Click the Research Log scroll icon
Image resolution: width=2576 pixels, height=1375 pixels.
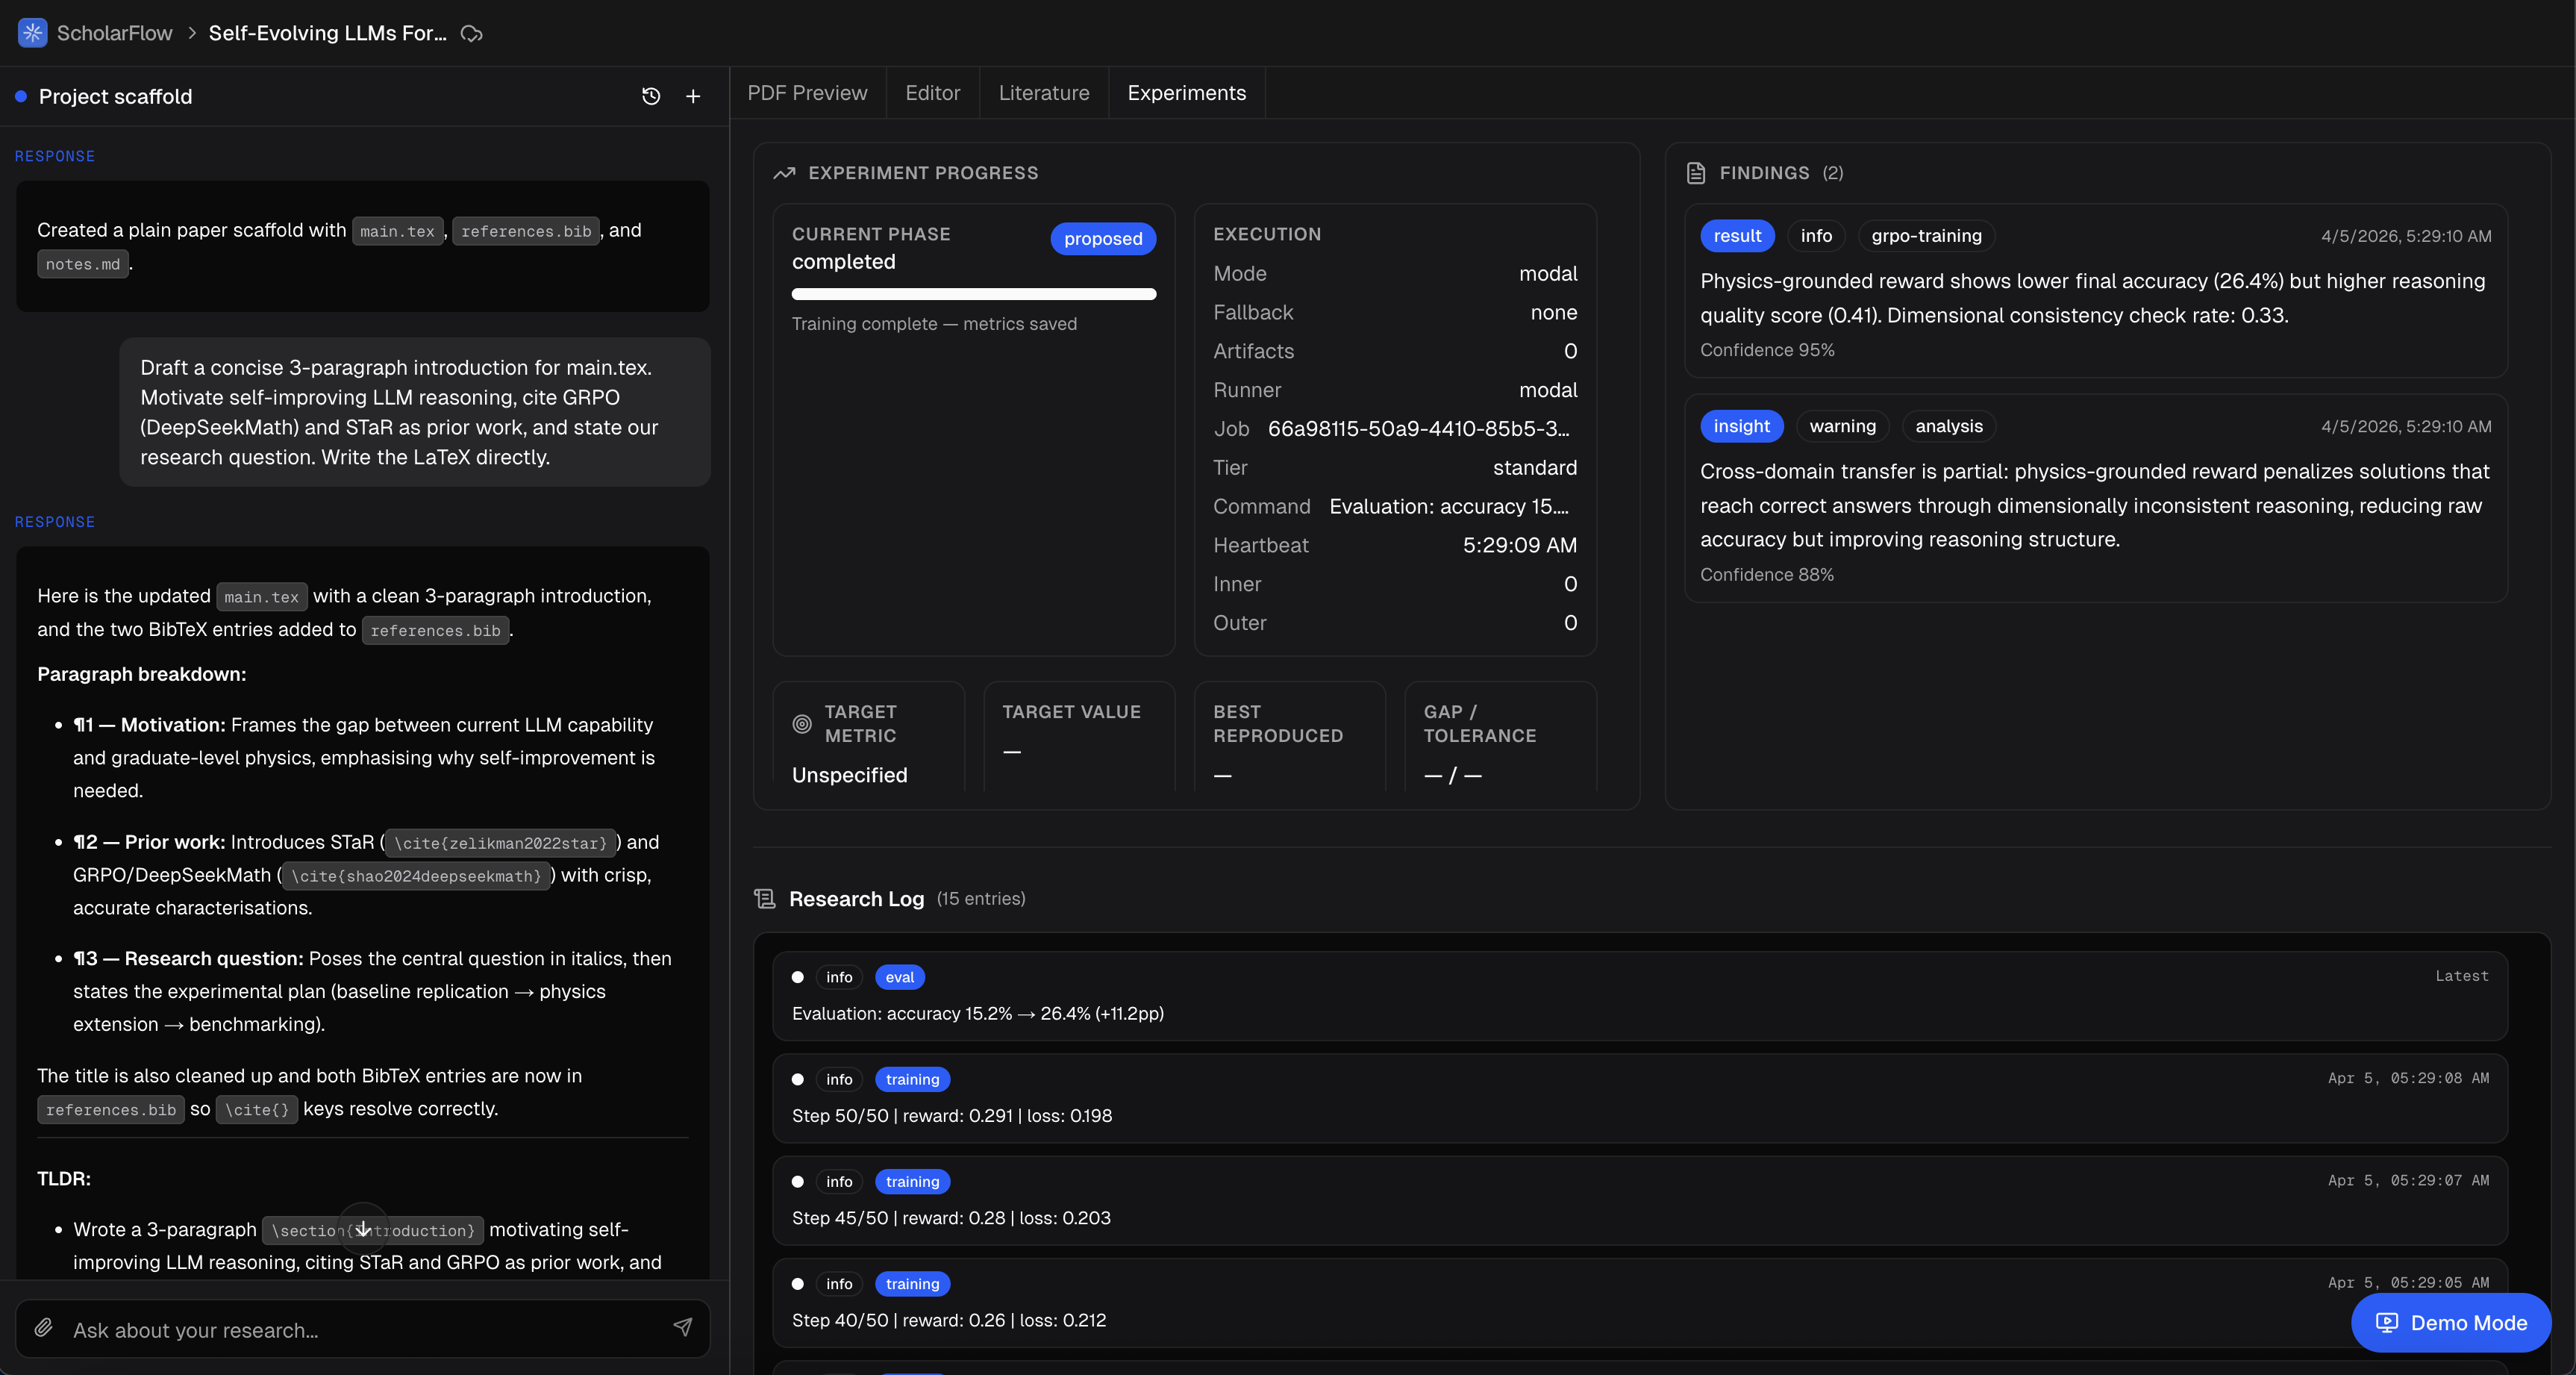click(765, 899)
